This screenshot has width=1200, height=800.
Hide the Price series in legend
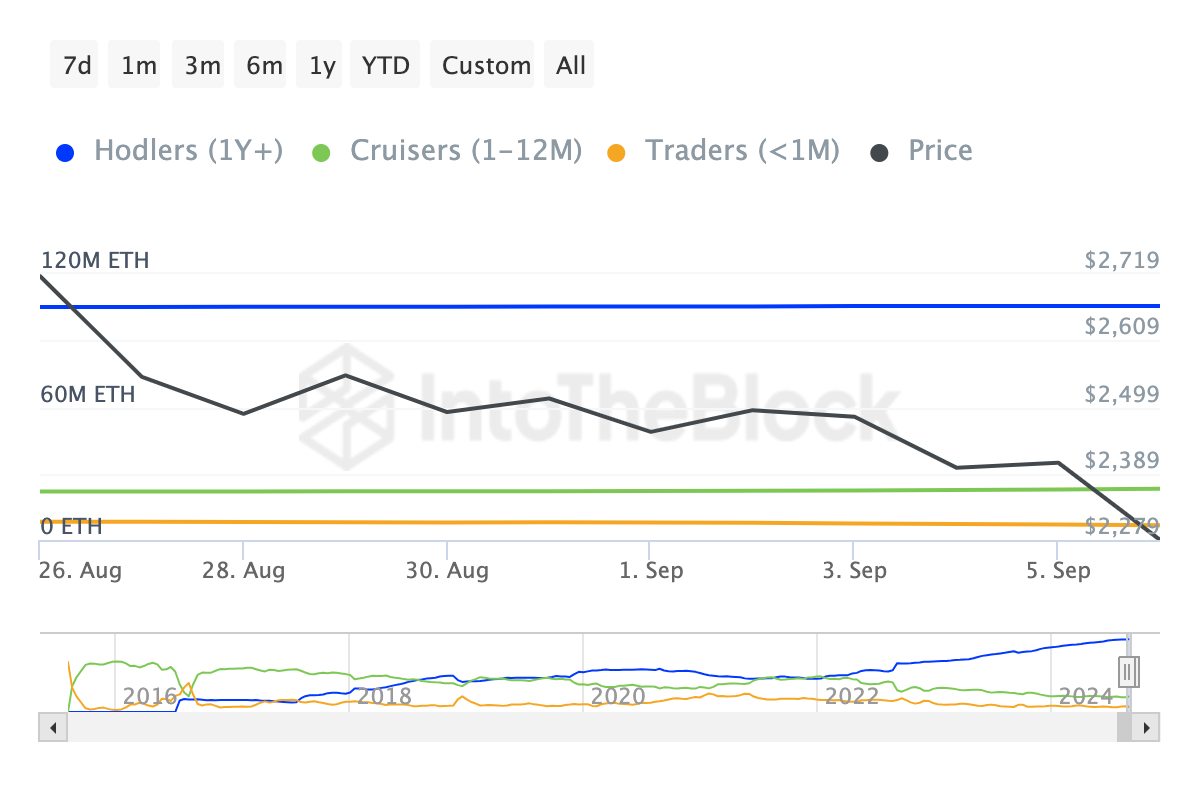[940, 151]
